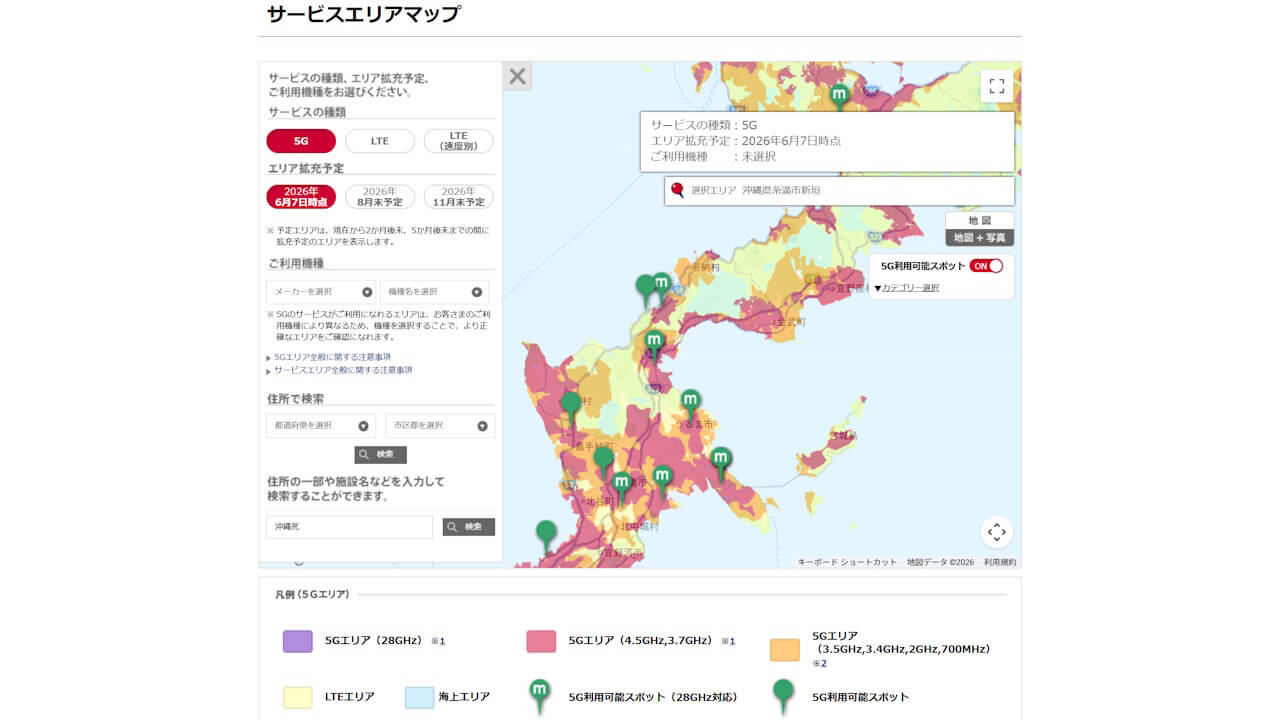
Task: Click the m-marked pin above うるま市 label
Action: tap(690, 403)
